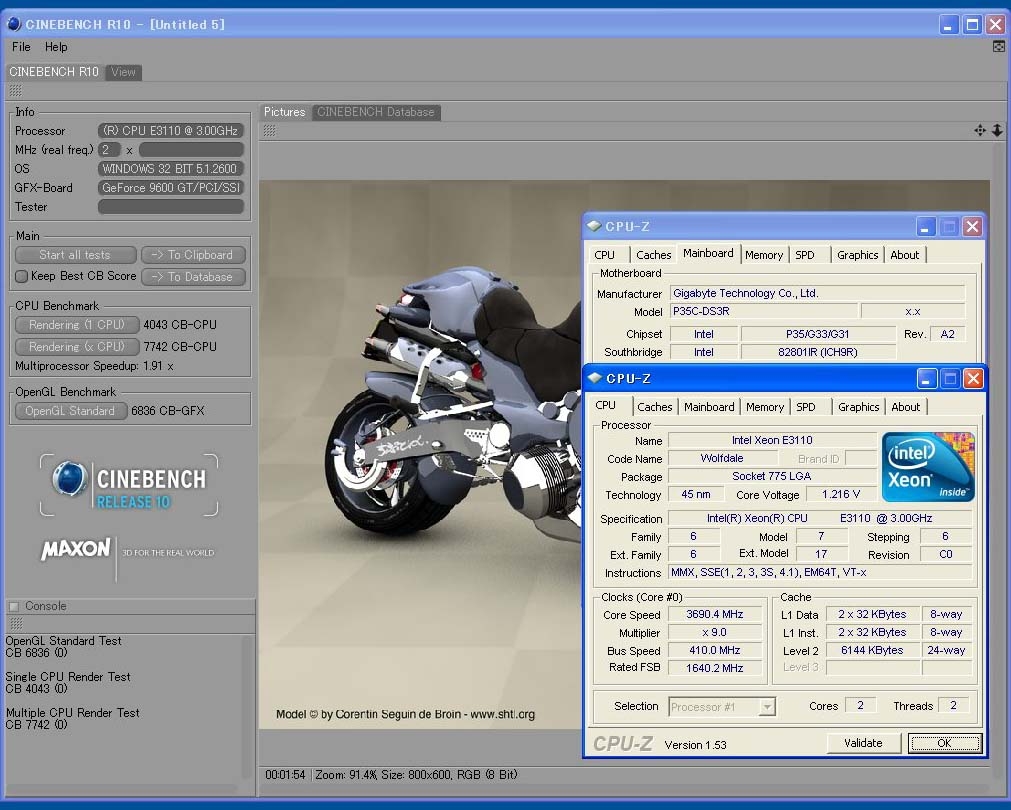Click the OpenGL Standard benchmark button

click(70, 411)
